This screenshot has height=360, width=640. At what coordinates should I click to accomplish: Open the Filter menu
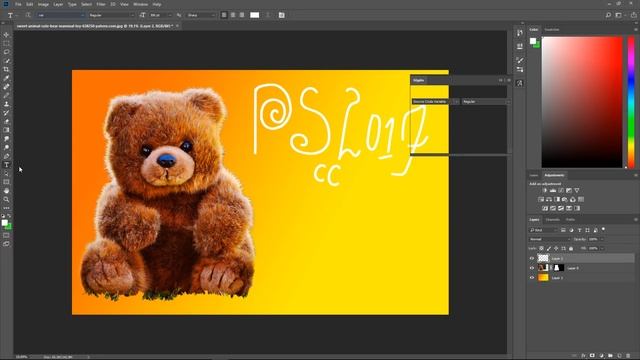tap(101, 4)
